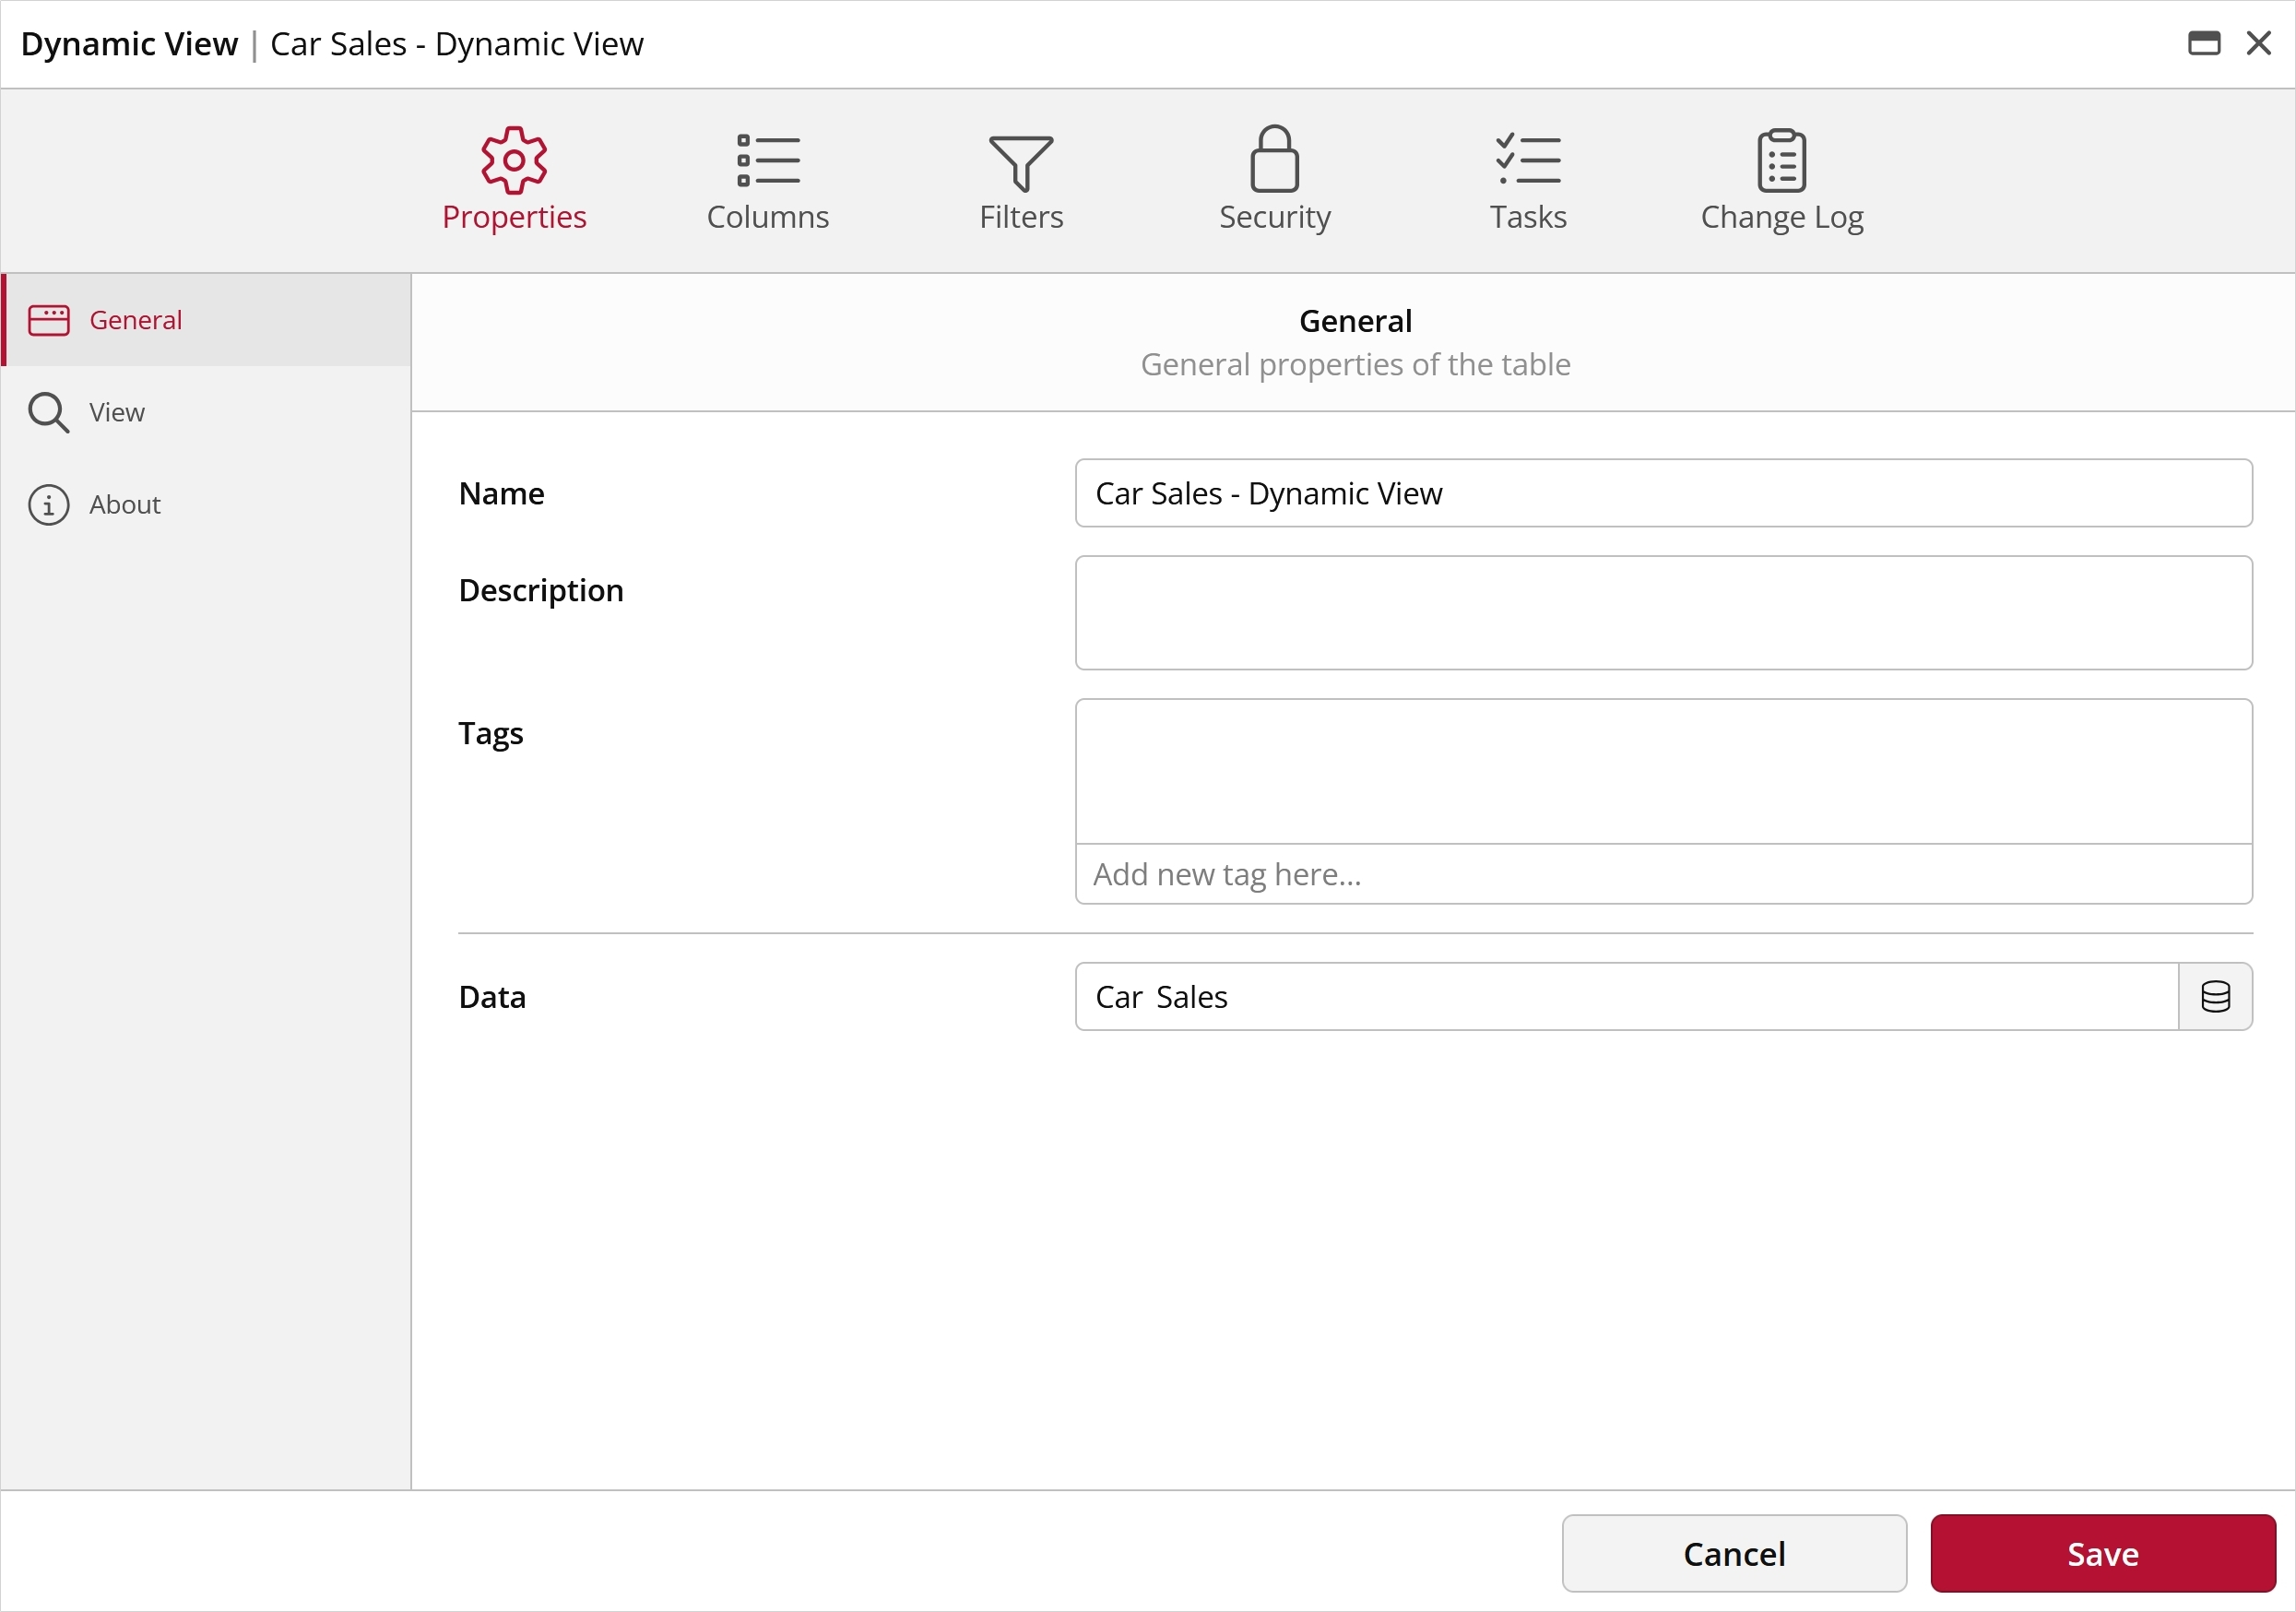This screenshot has height=1612, width=2296.
Task: Maximize the Dynamic View window
Action: (x=2204, y=43)
